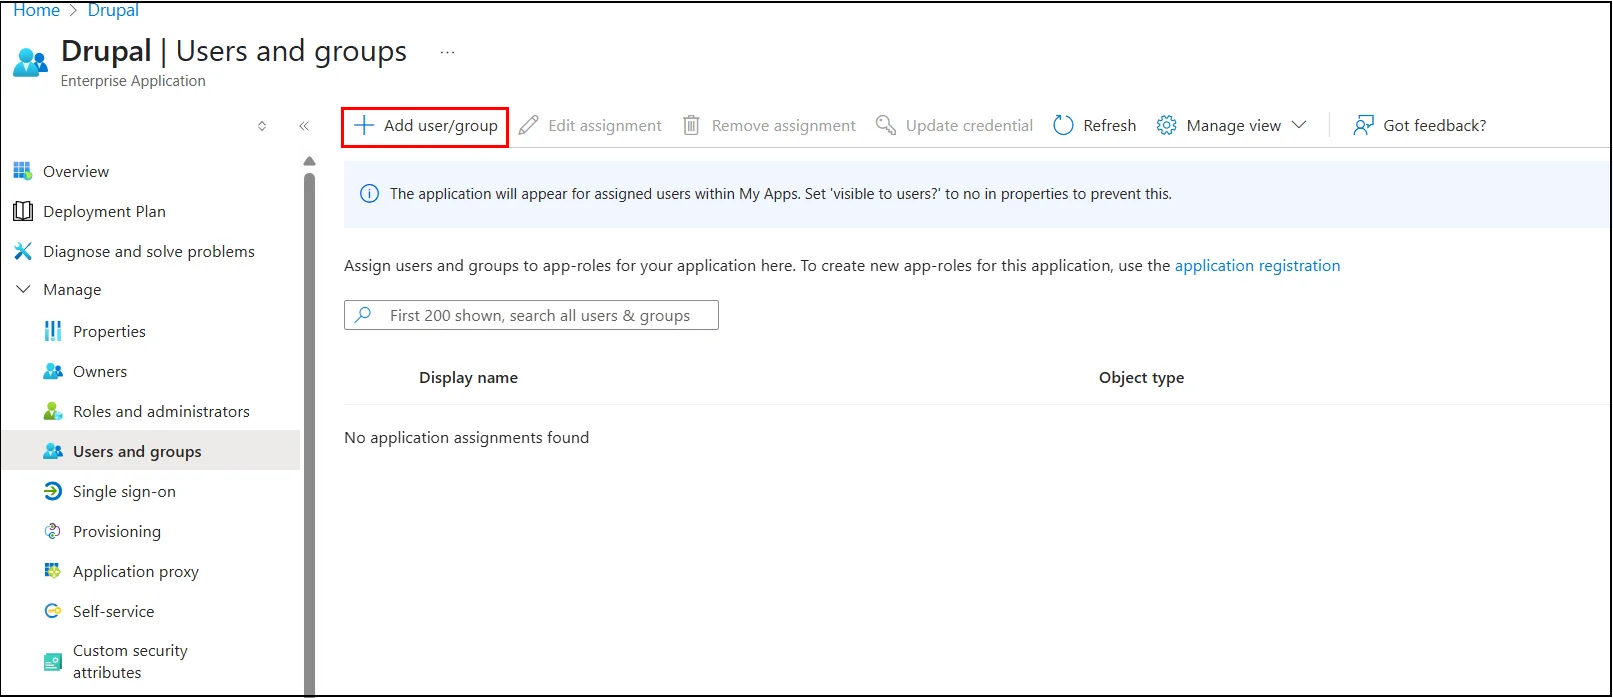Click the Diagnose and solve problems wrench icon
Screen dimensions: 1613x698
(22, 251)
